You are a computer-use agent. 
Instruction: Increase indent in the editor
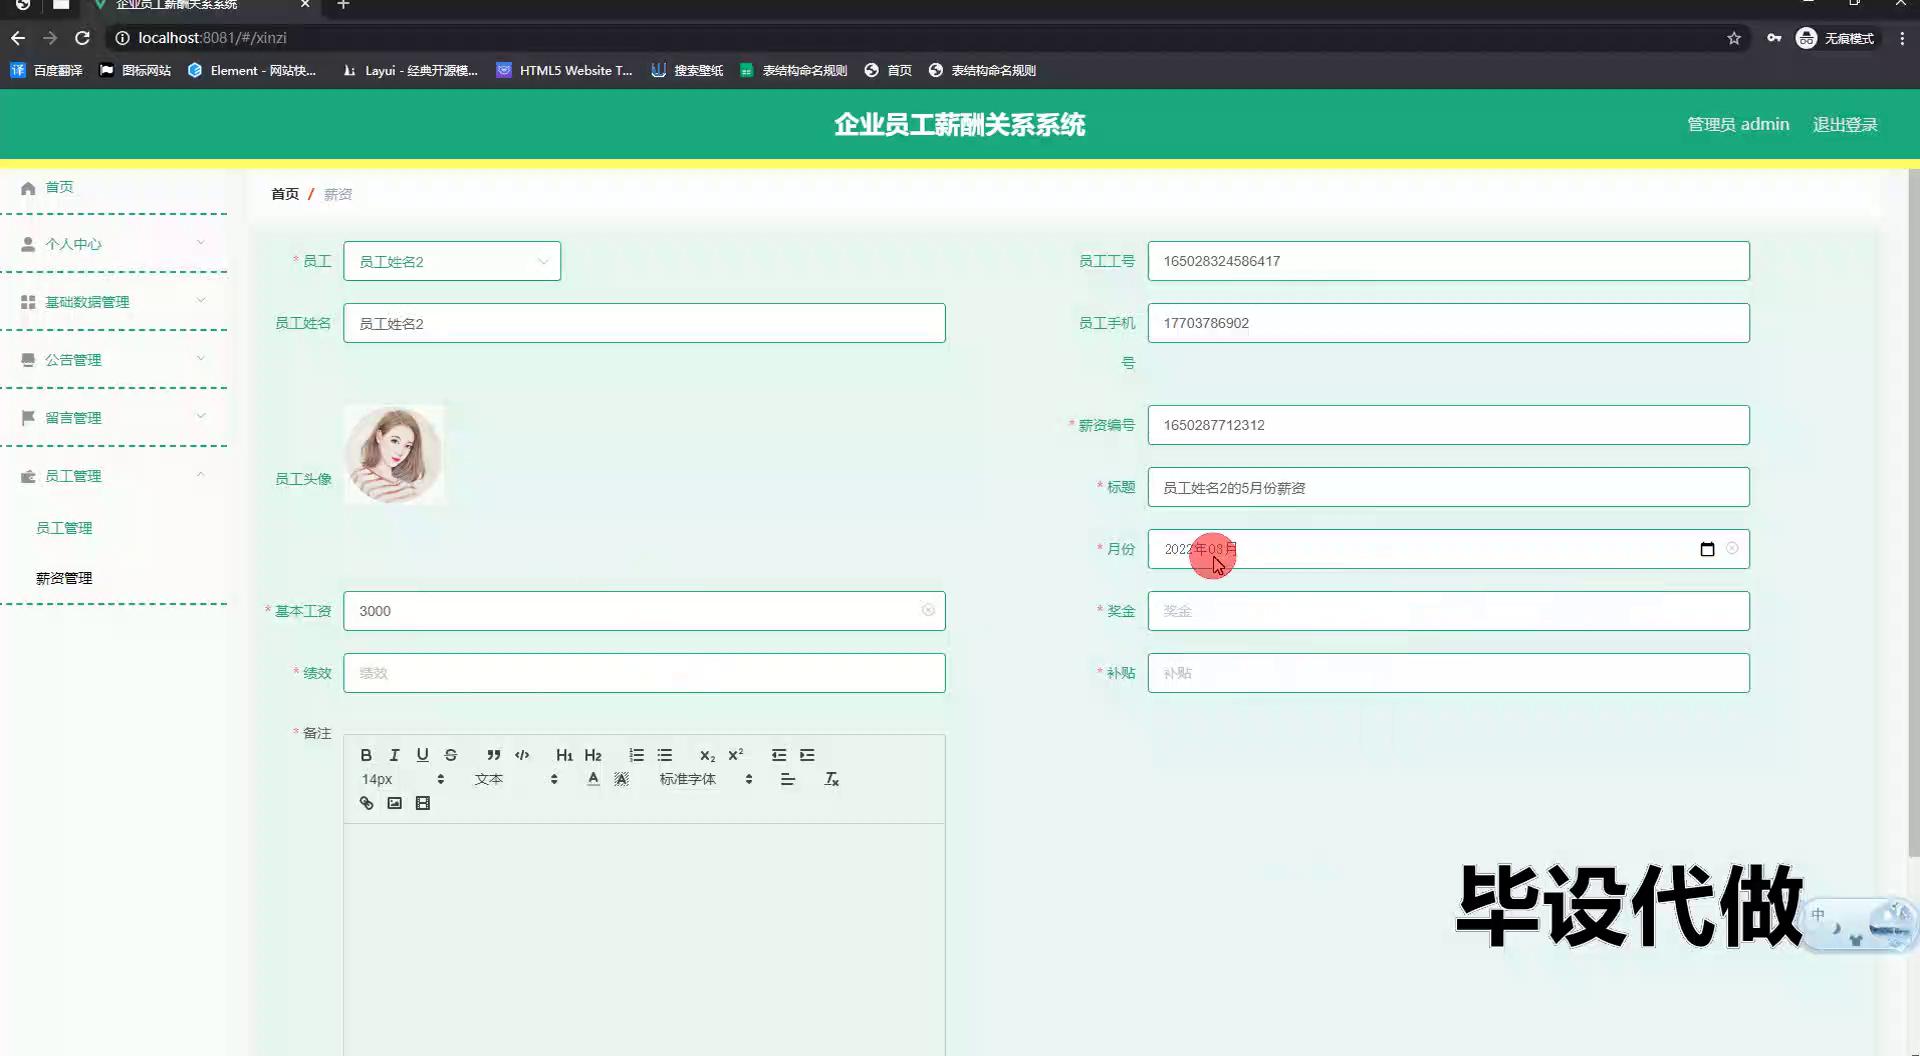[807, 755]
